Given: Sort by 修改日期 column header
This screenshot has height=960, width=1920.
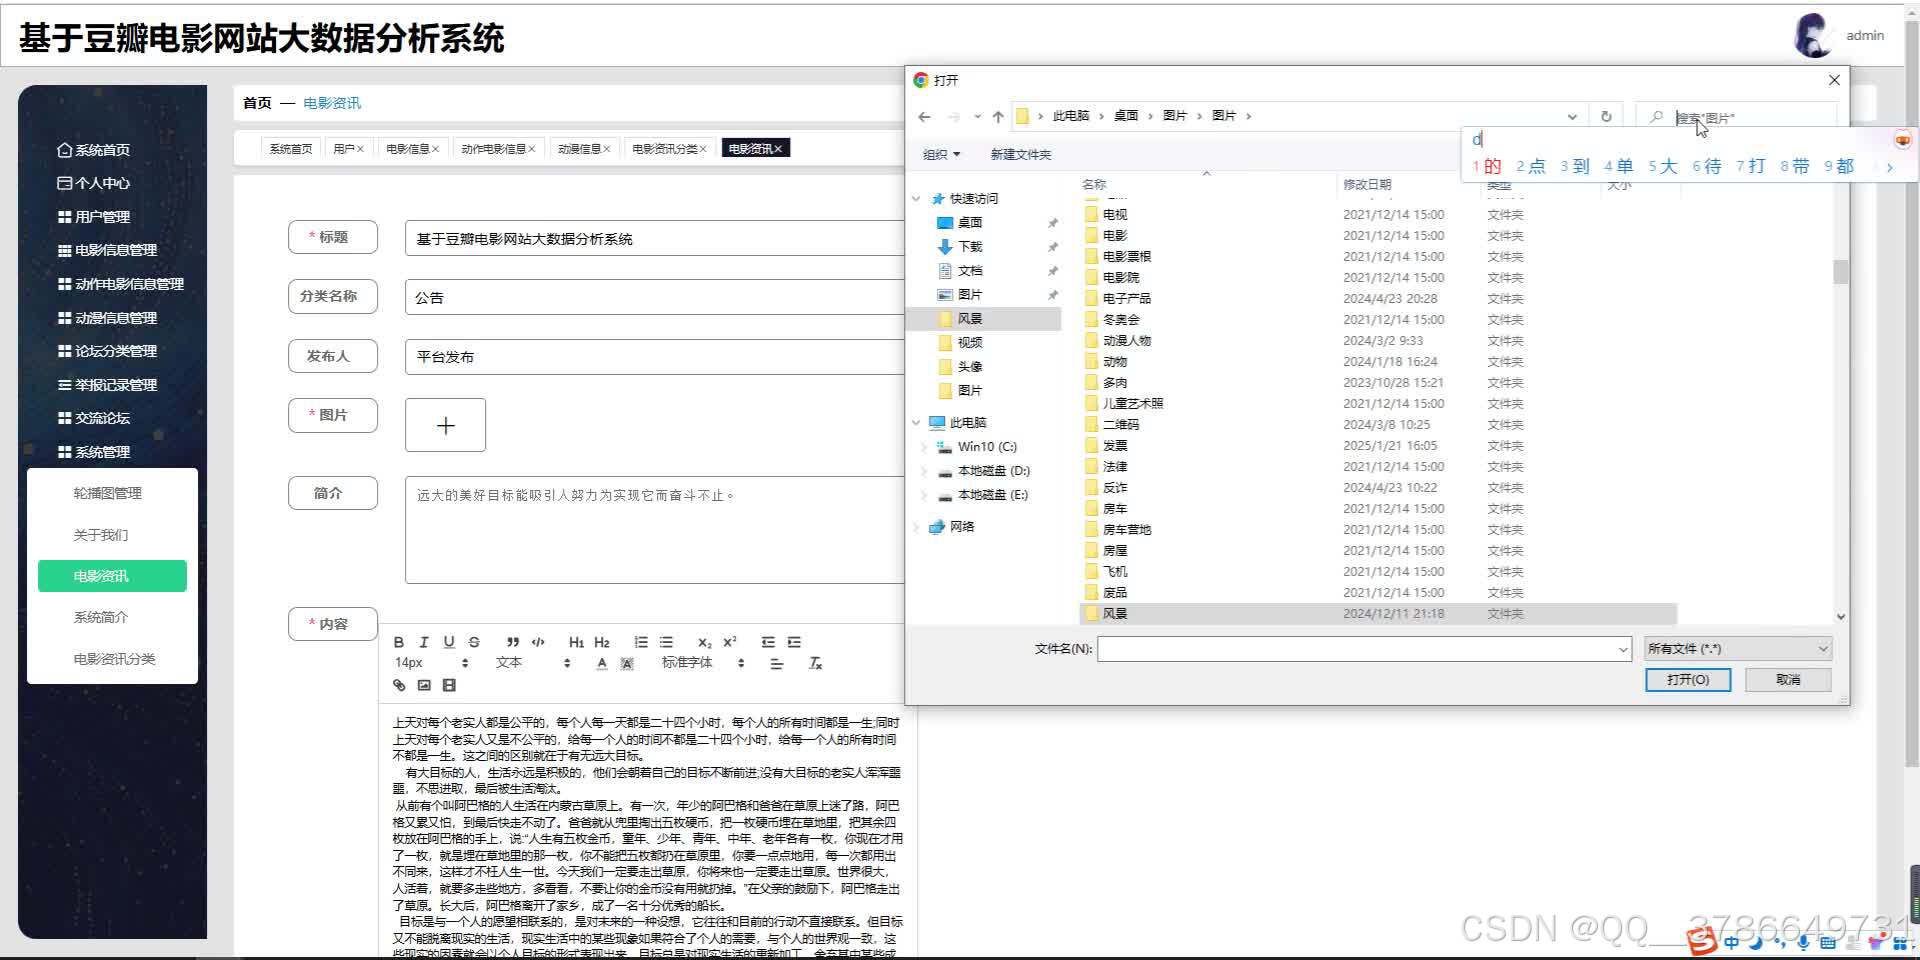Looking at the screenshot, I should point(1367,184).
